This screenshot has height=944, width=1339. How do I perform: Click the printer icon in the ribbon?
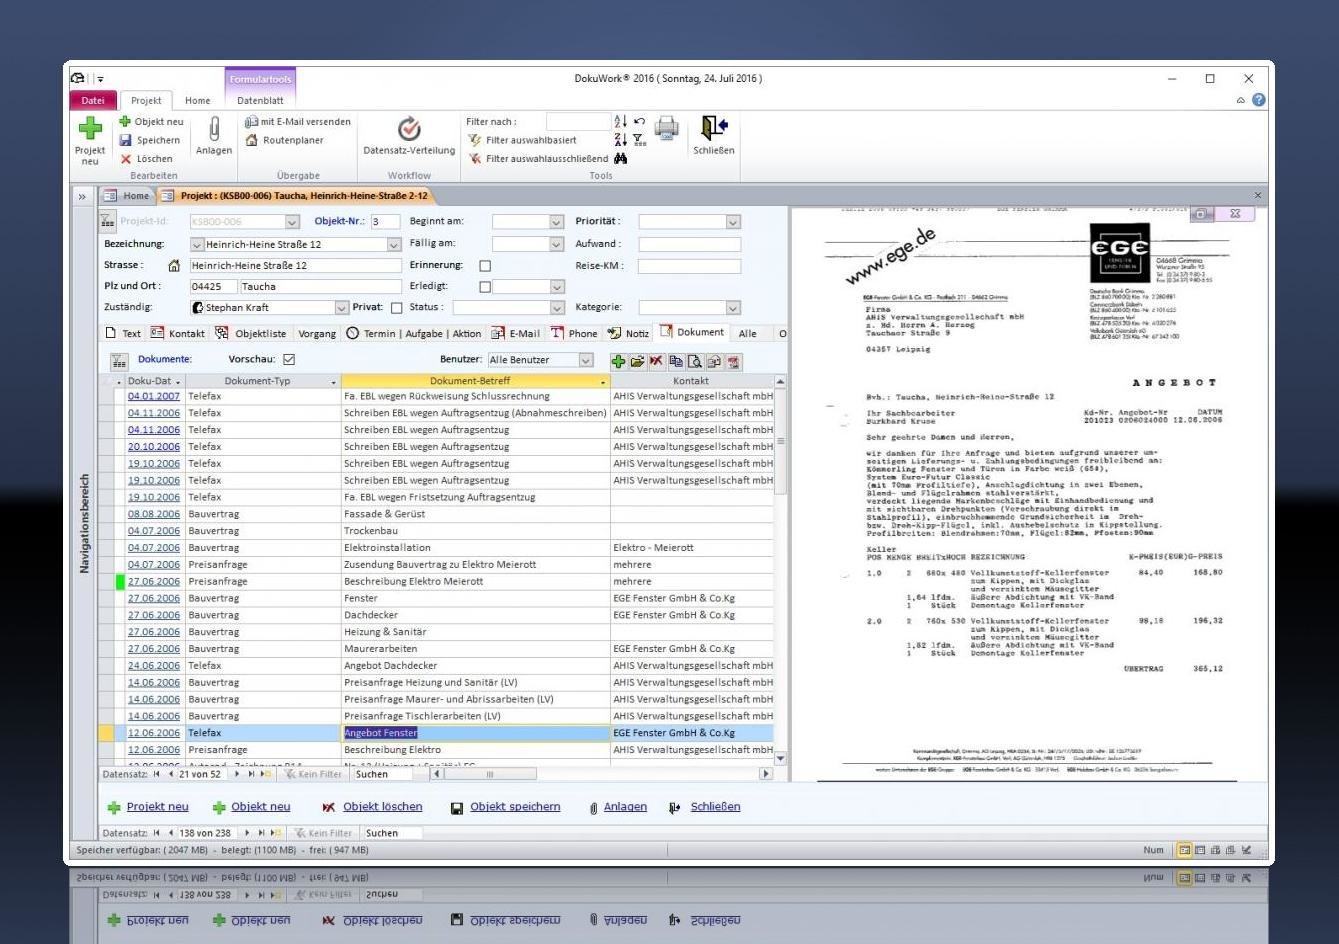666,129
